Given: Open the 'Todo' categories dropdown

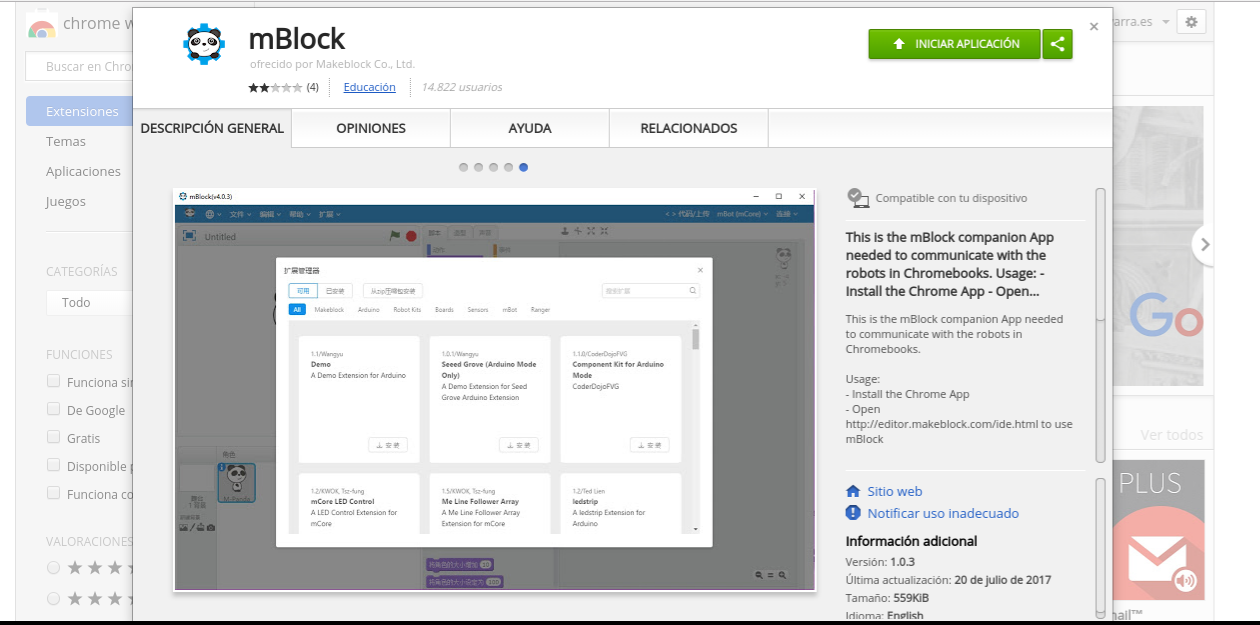Looking at the screenshot, I should [89, 302].
